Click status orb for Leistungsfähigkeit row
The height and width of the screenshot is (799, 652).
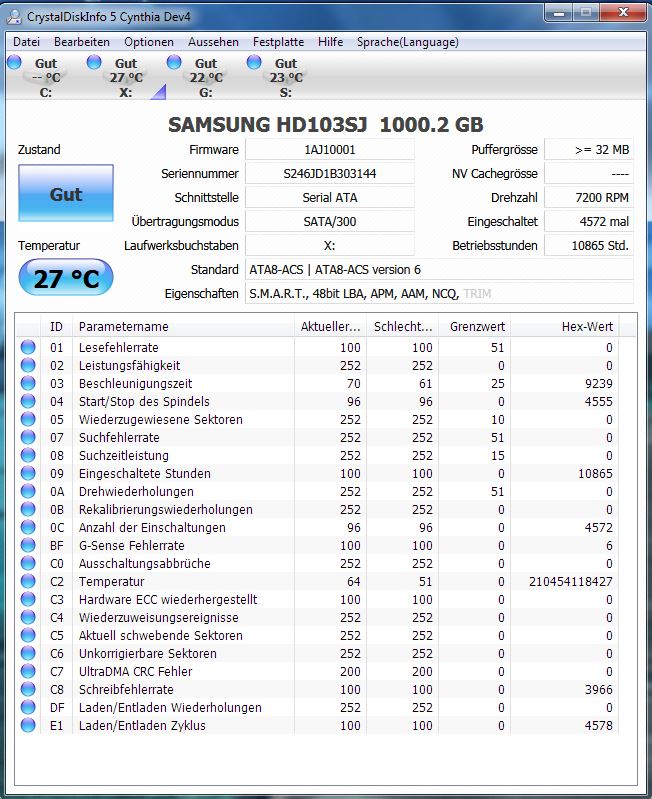28,365
